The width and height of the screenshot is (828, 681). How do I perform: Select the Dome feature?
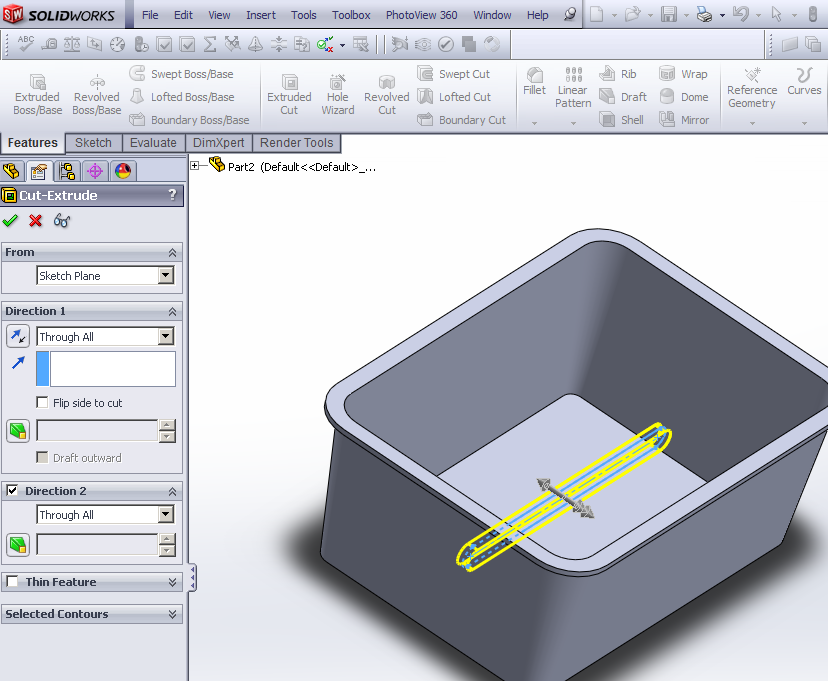[x=684, y=97]
